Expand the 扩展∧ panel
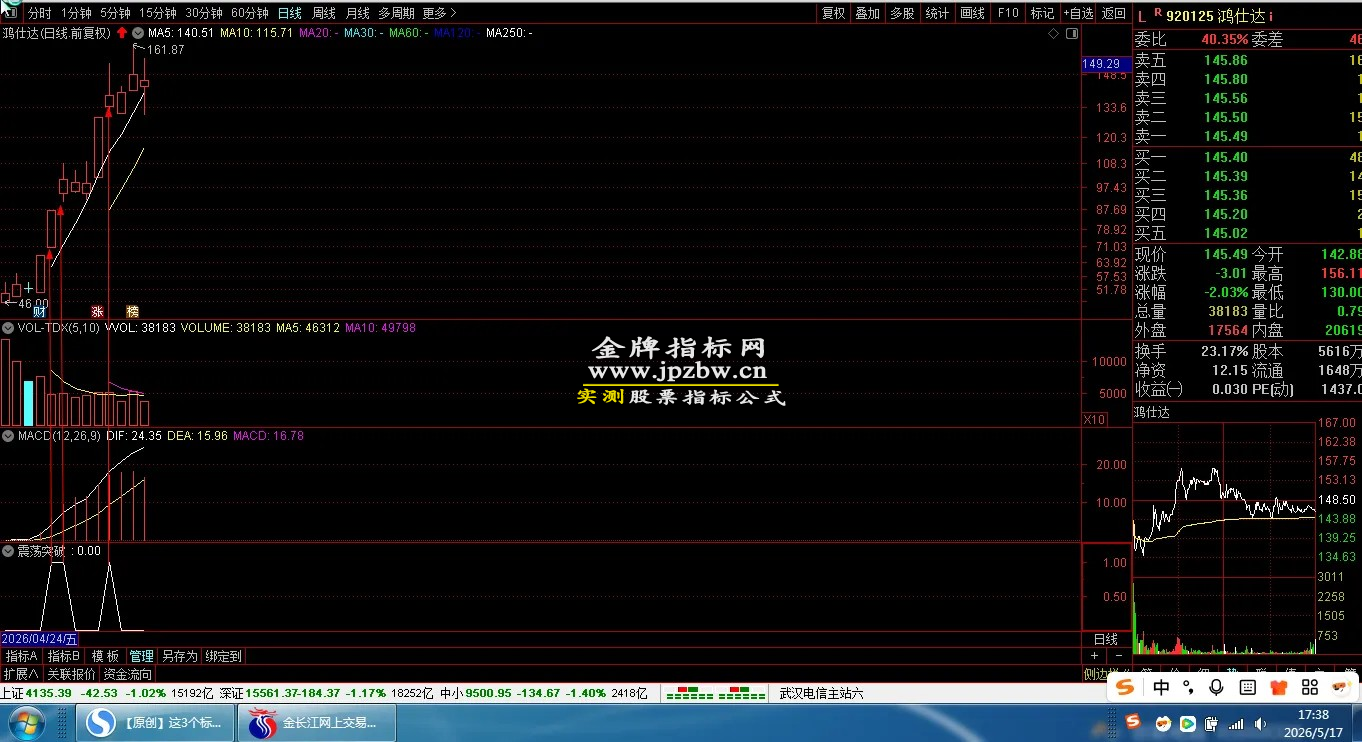 21,674
